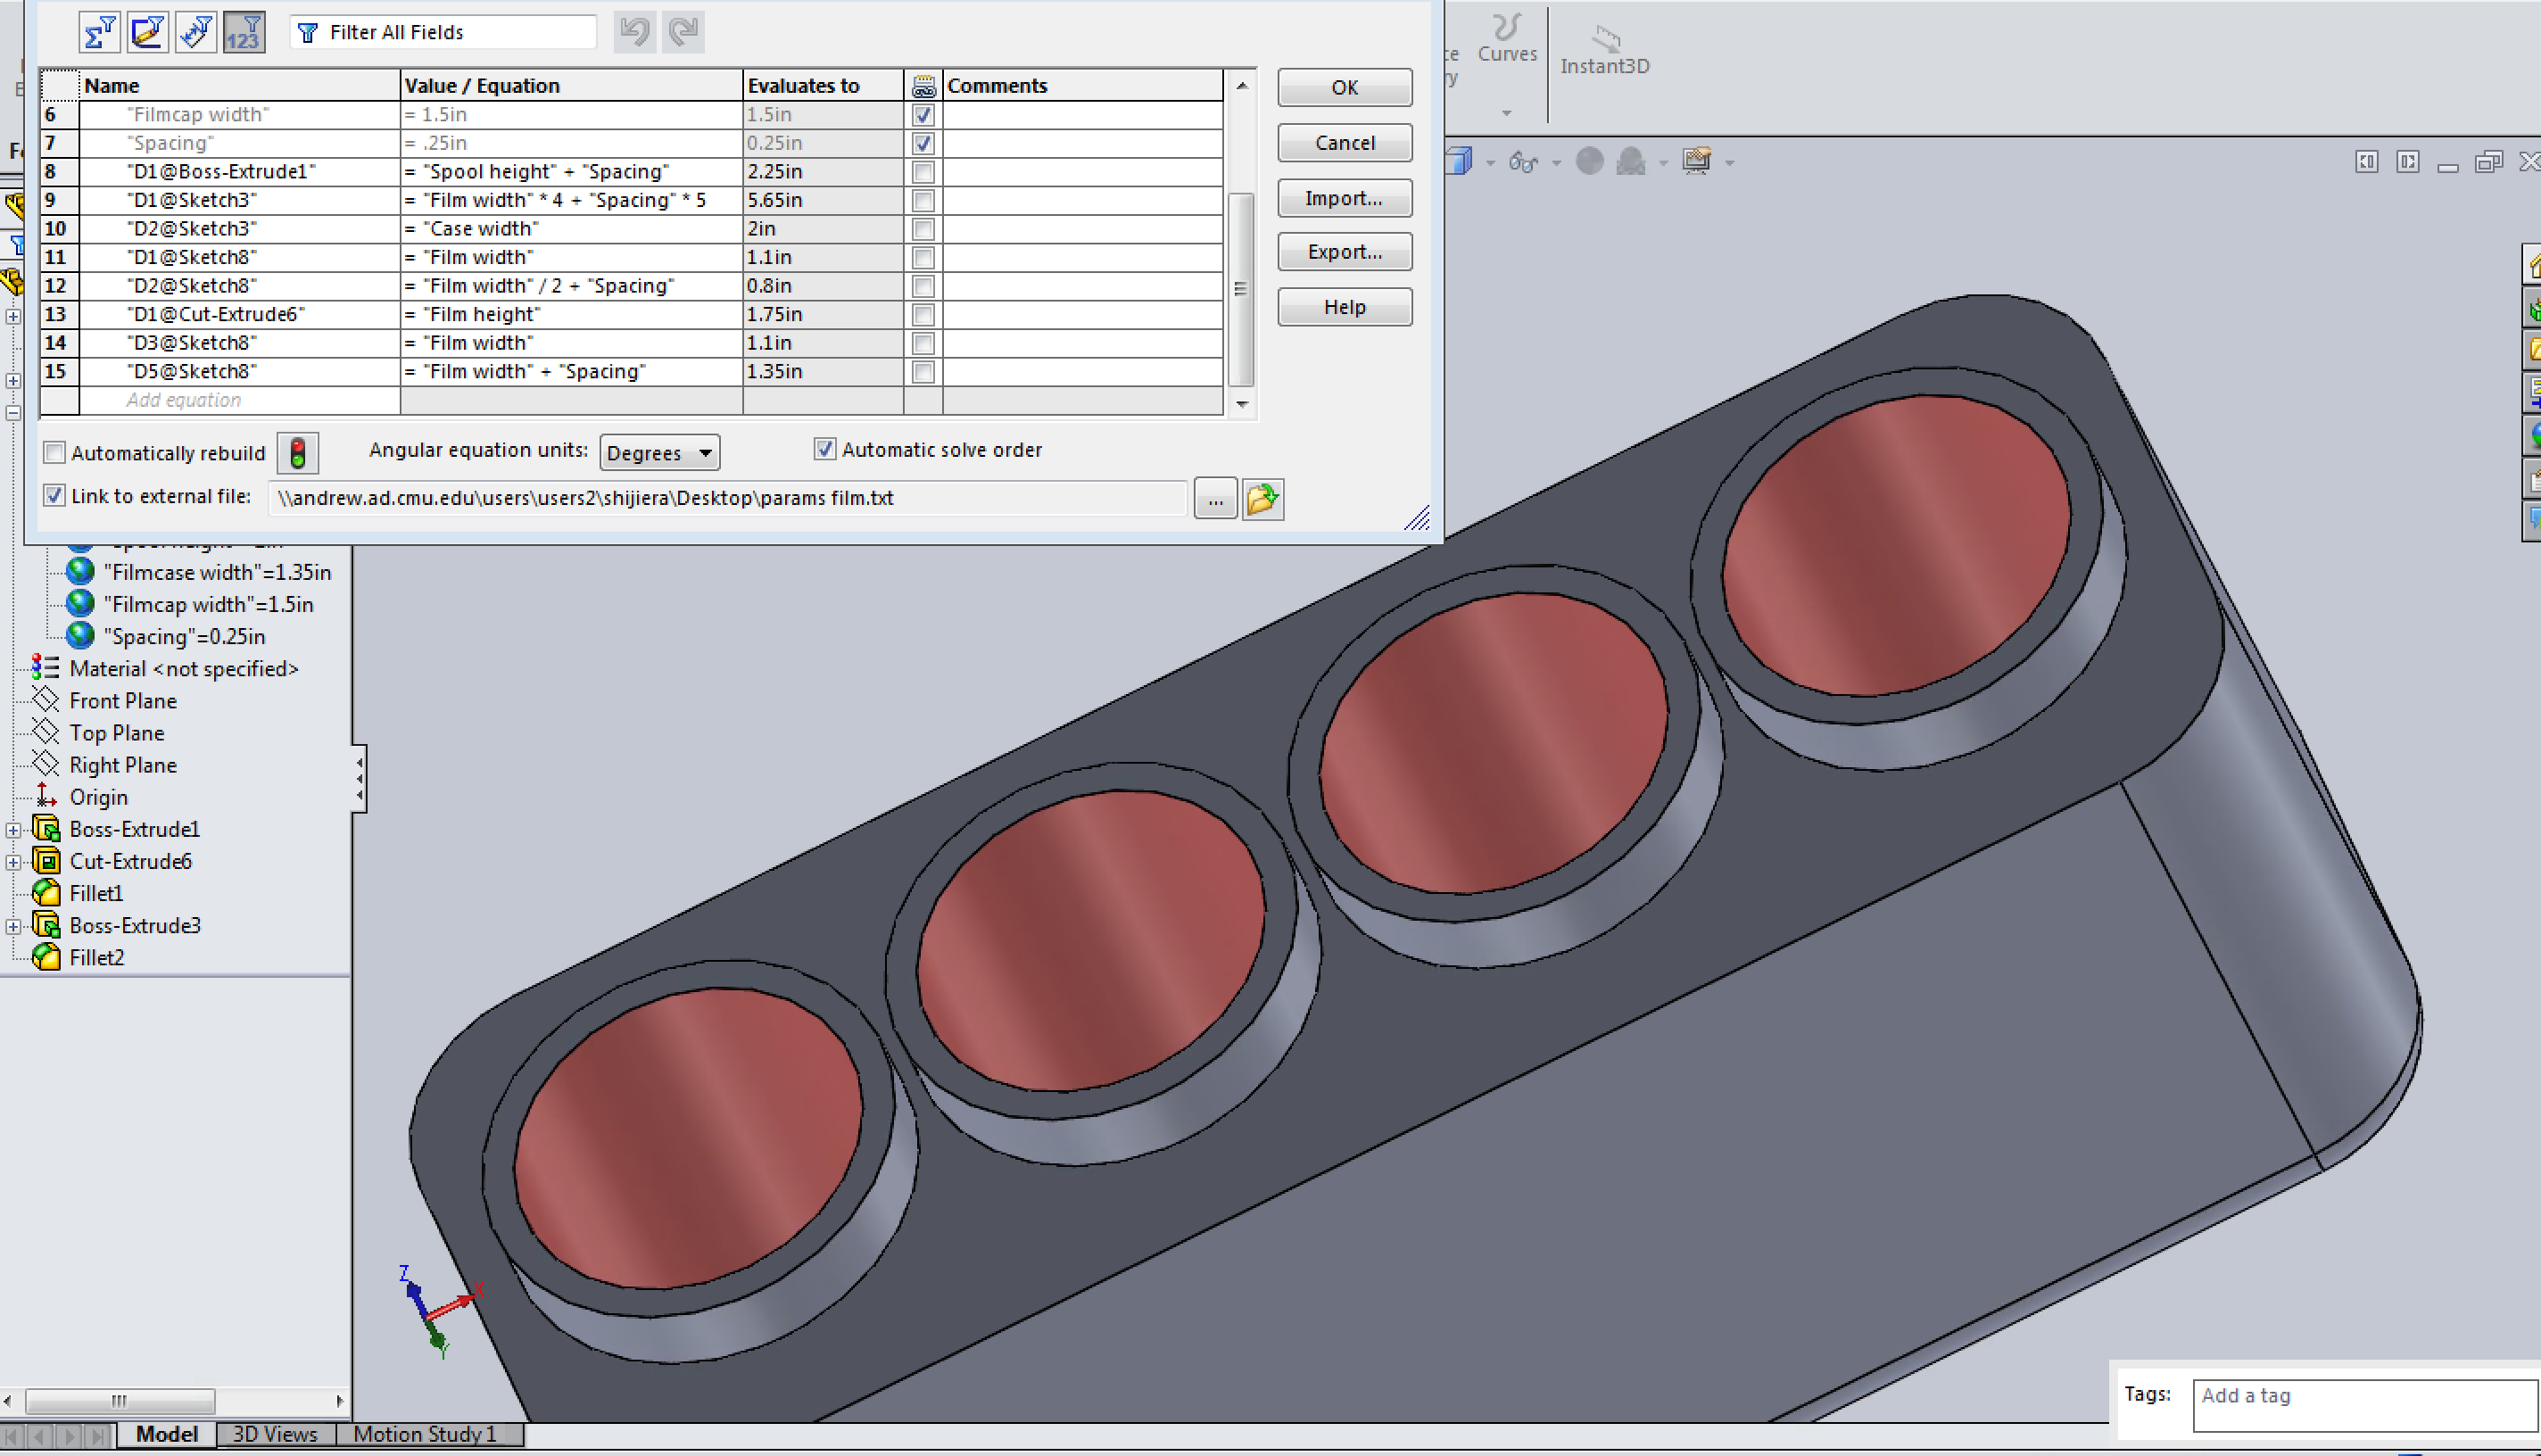Expand Boss-Extrude1 in feature tree
Image resolution: width=2541 pixels, height=1456 pixels.
13,830
